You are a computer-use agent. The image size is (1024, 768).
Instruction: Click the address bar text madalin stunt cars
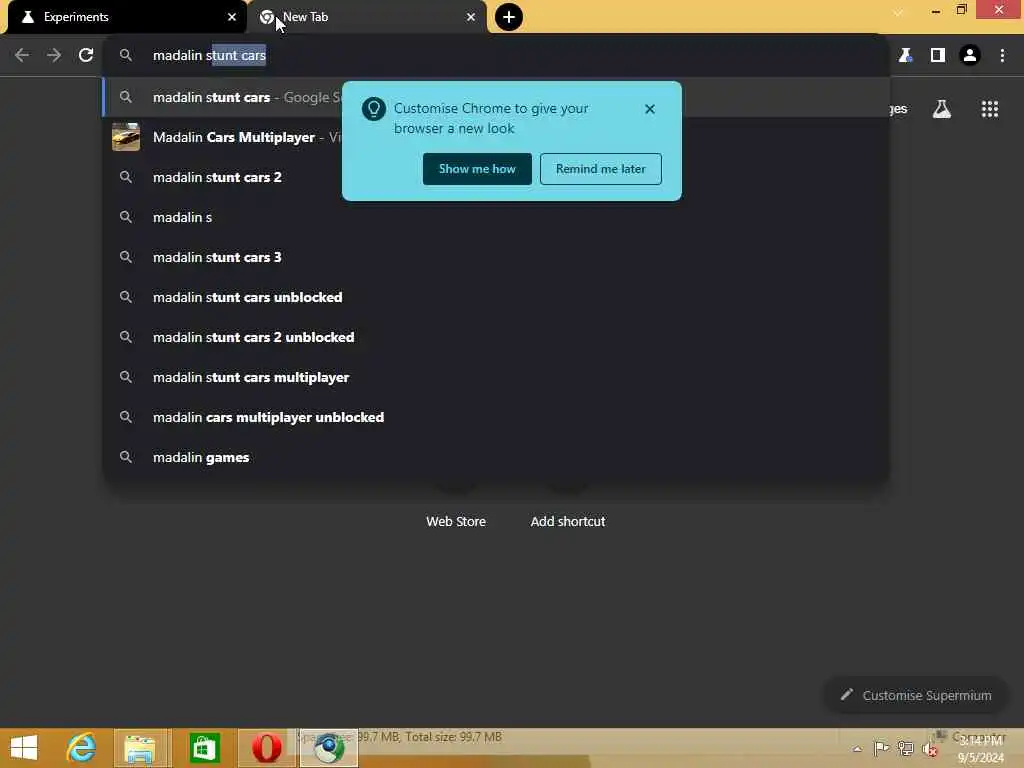209,56
